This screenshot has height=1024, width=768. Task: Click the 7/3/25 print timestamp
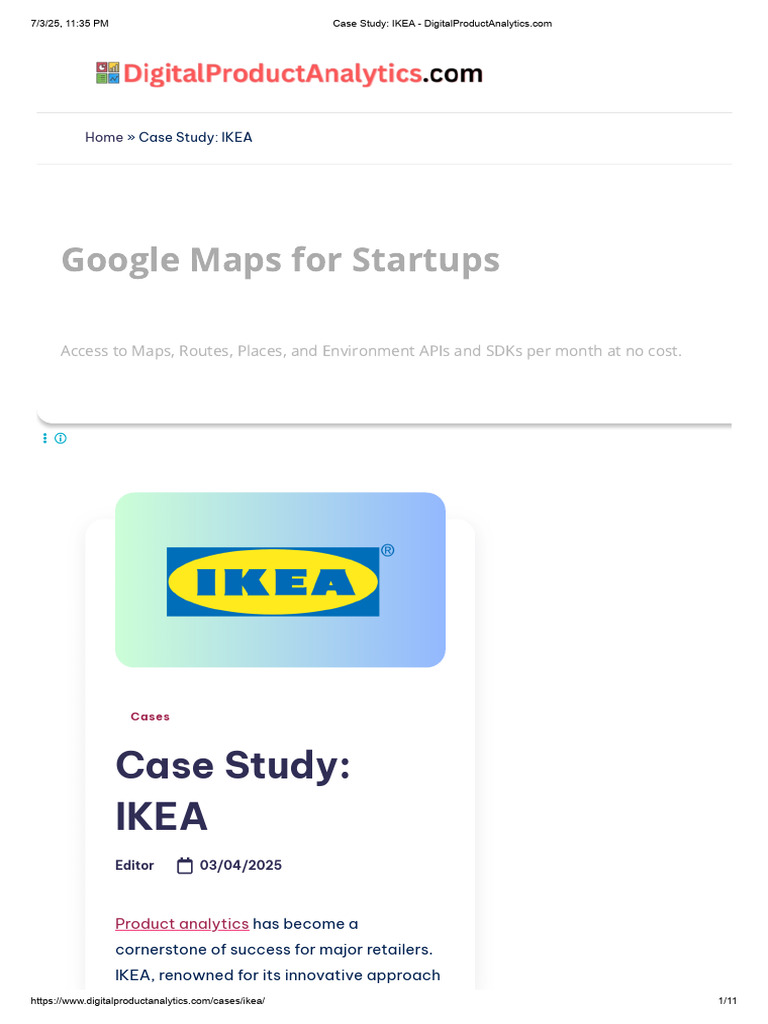tap(70, 23)
